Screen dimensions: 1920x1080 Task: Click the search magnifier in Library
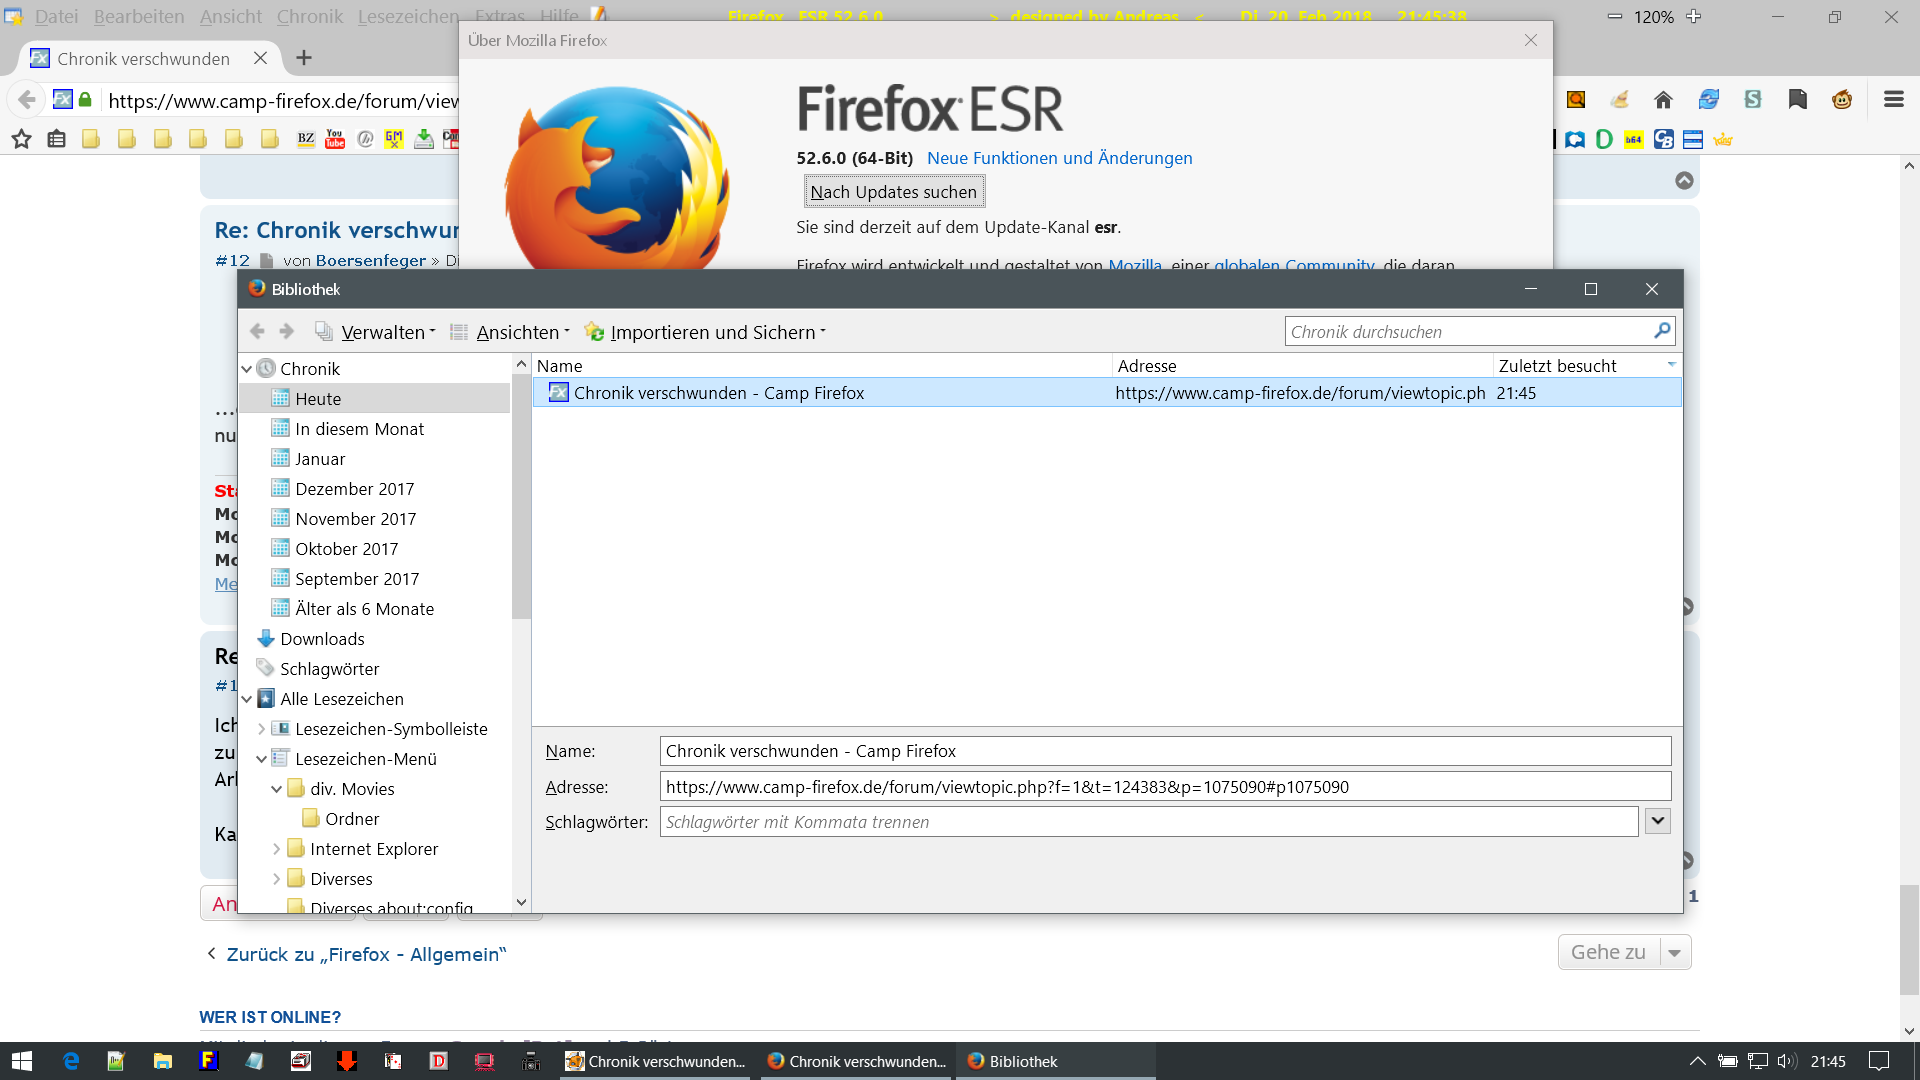(x=1662, y=331)
